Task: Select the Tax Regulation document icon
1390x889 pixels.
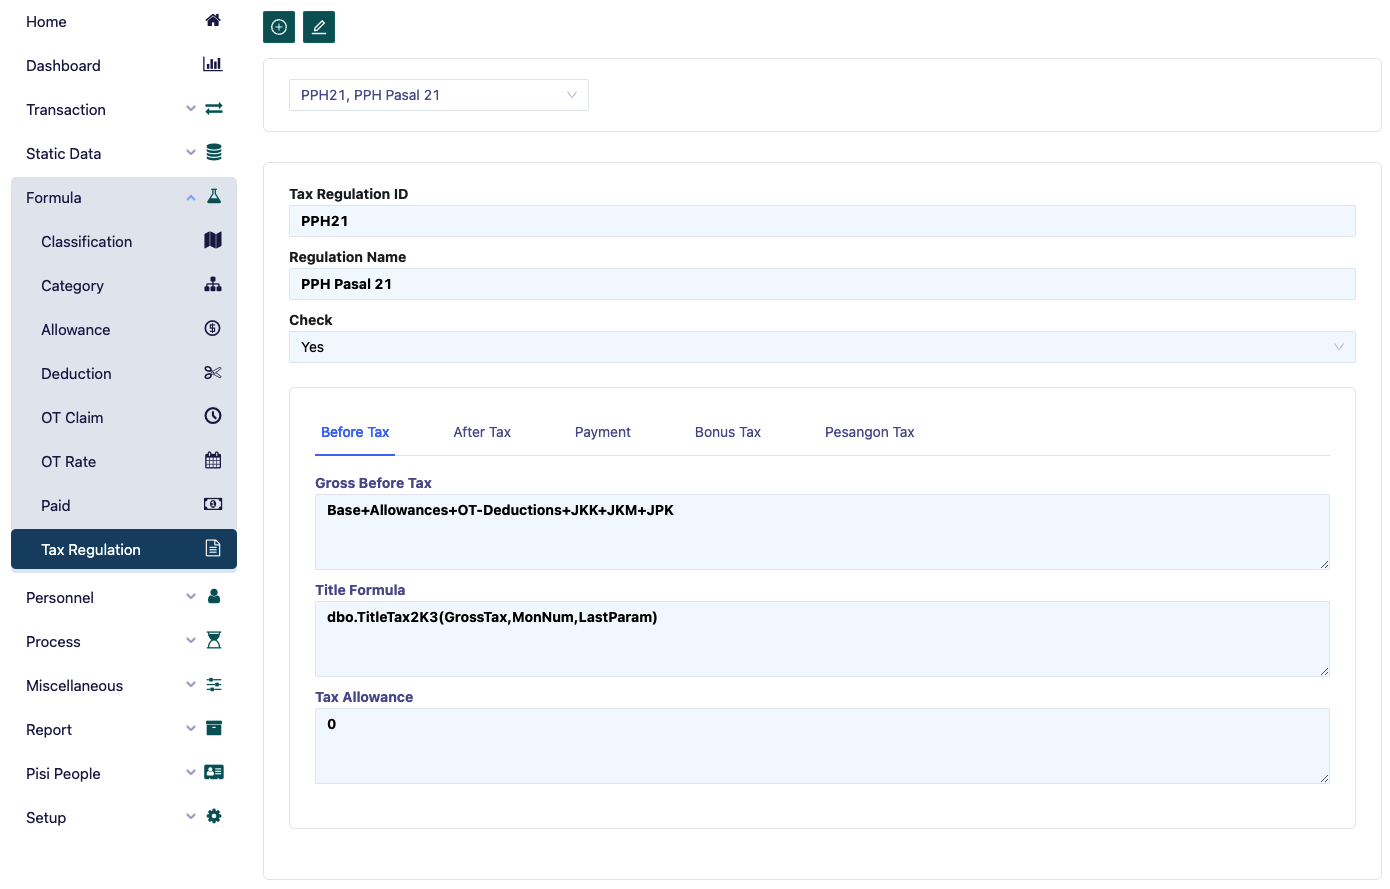Action: [x=212, y=549]
